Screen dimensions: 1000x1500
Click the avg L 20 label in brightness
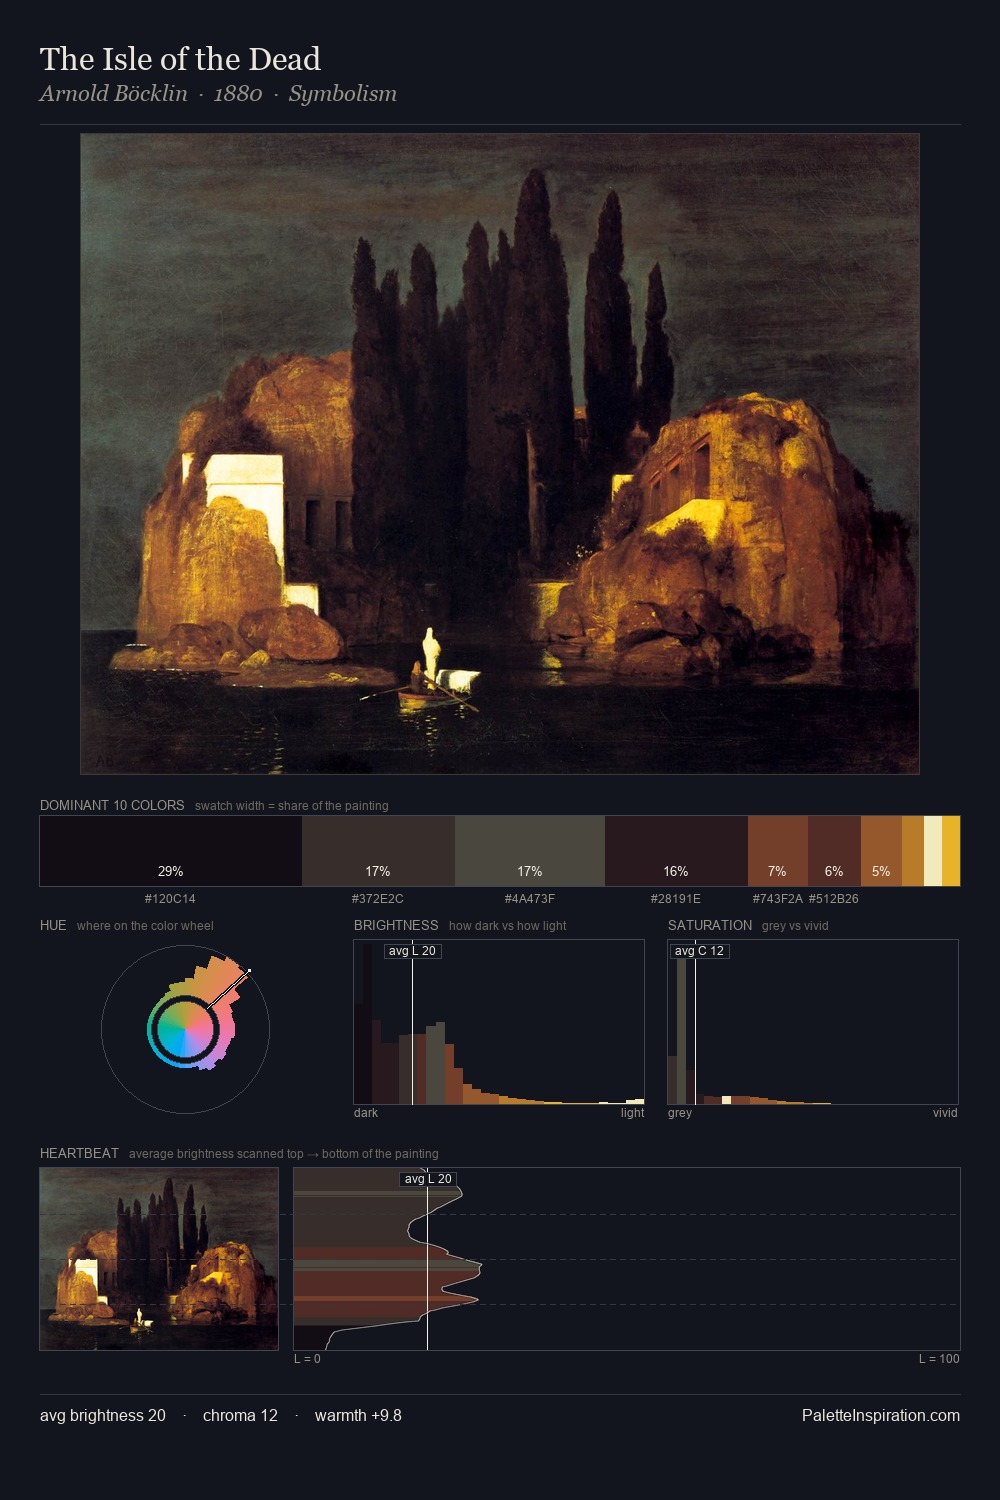click(x=412, y=951)
